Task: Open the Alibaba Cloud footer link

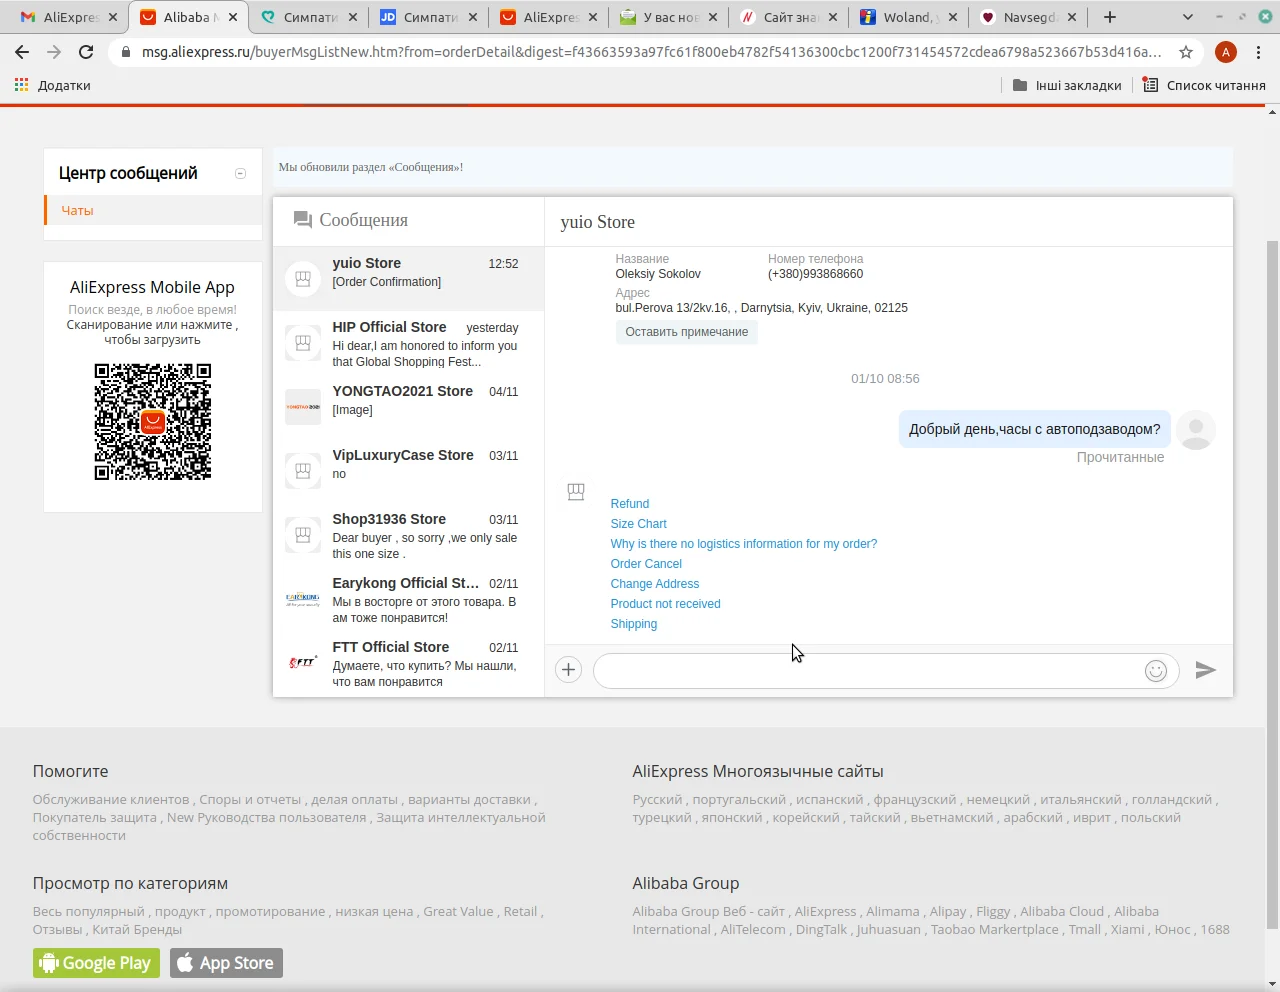Action: click(1062, 912)
